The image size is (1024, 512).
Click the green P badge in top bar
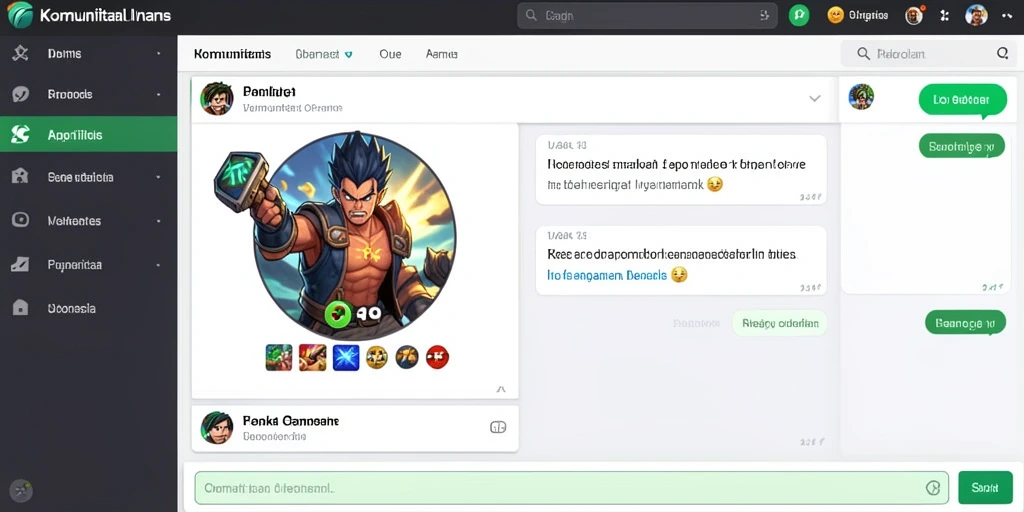tap(799, 15)
